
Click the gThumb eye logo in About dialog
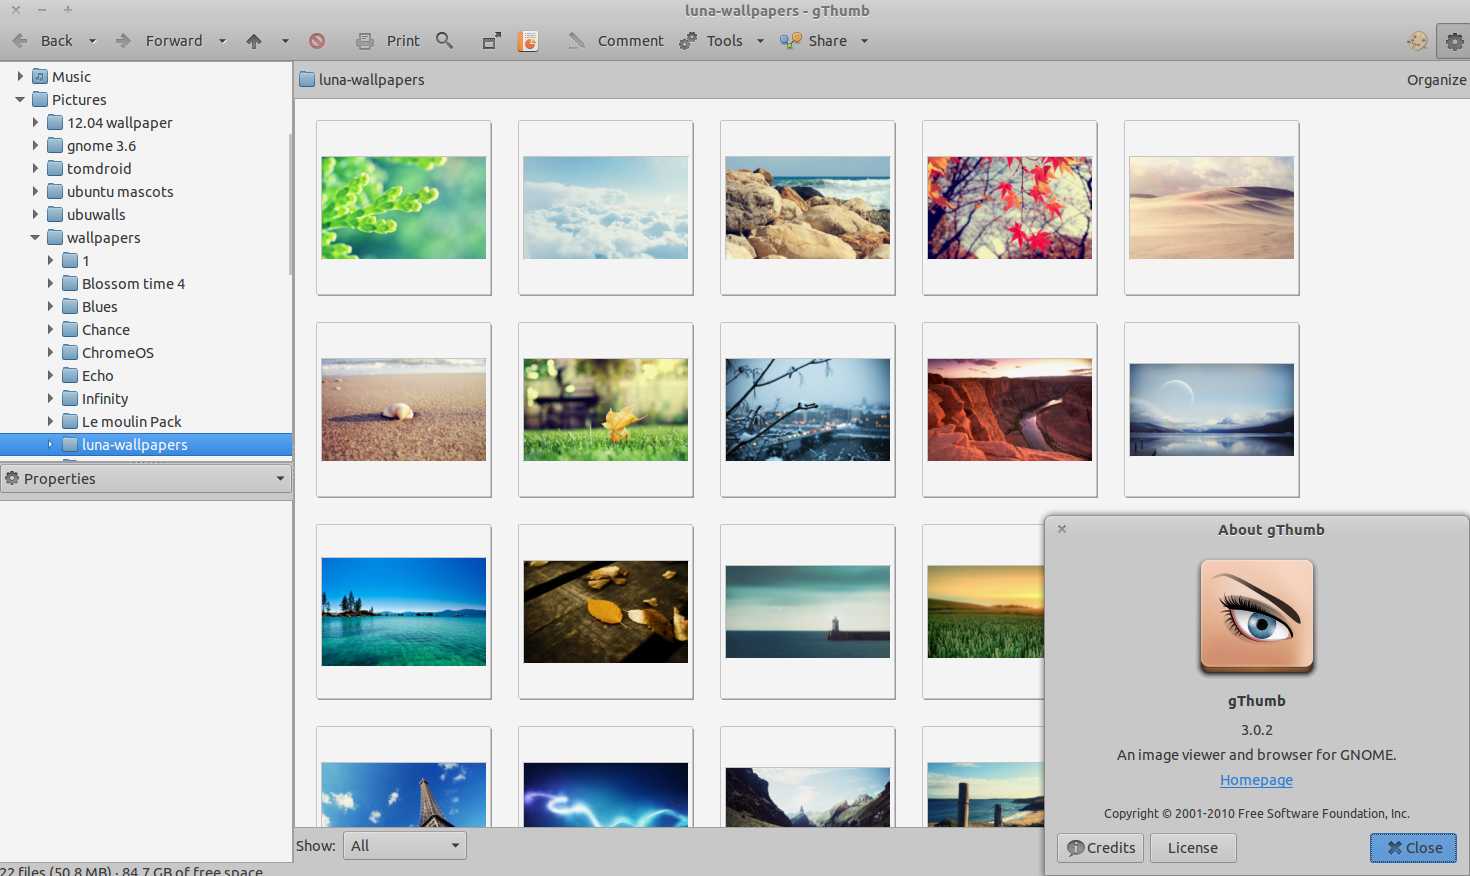1257,615
